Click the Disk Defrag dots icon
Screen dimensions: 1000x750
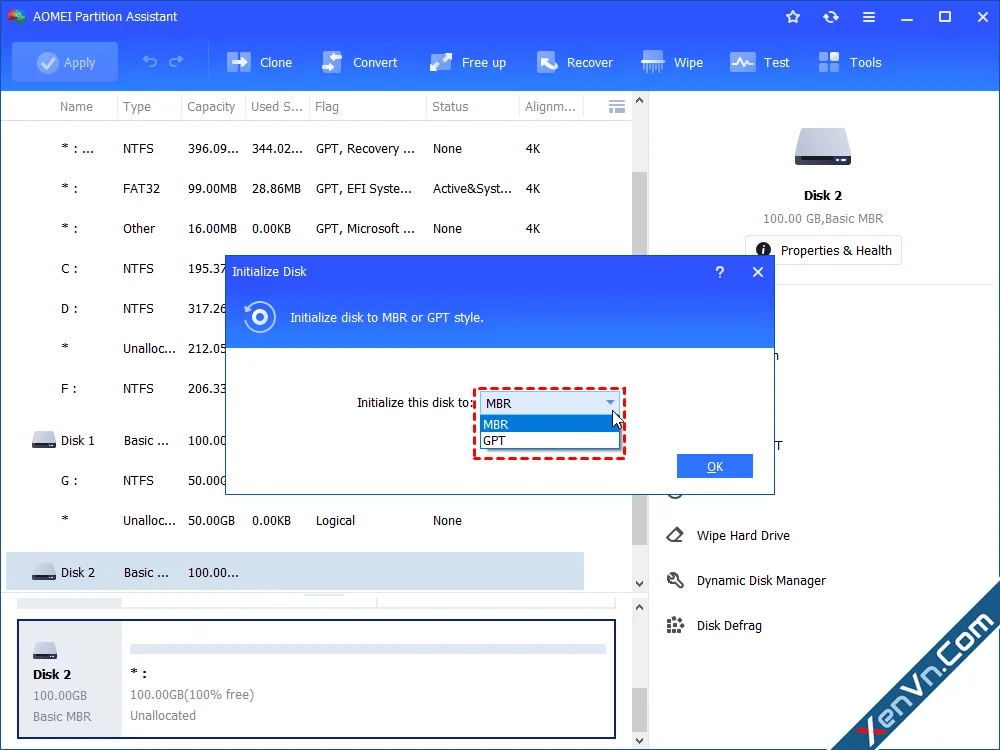click(675, 625)
